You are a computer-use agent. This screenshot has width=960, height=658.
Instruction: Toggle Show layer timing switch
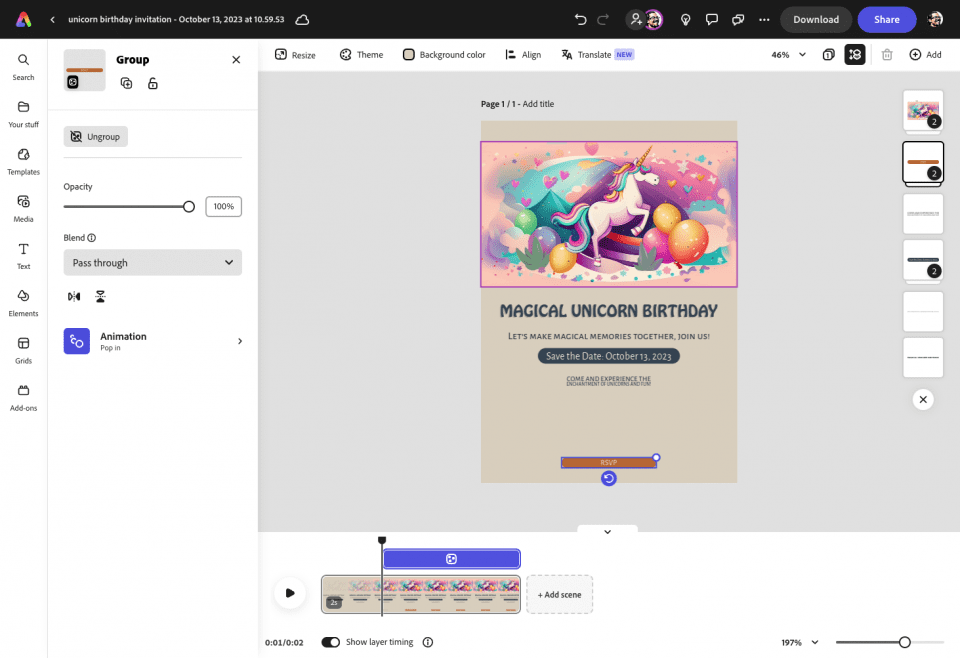(330, 642)
